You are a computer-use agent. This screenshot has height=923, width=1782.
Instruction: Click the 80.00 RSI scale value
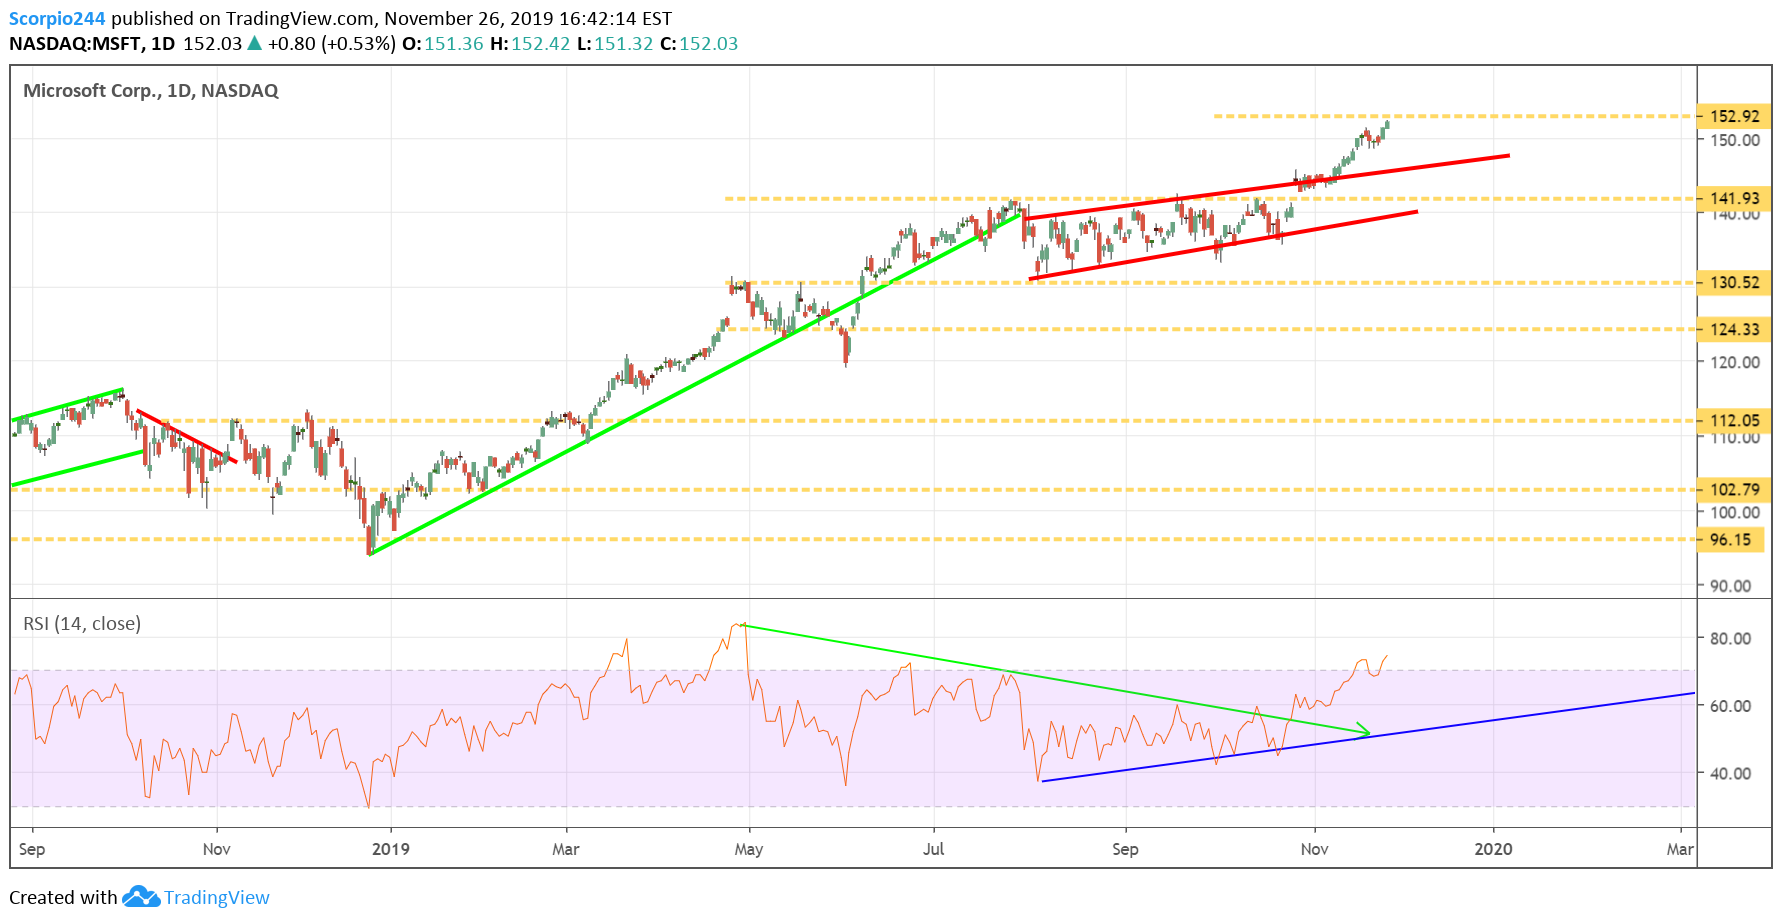pos(1731,638)
